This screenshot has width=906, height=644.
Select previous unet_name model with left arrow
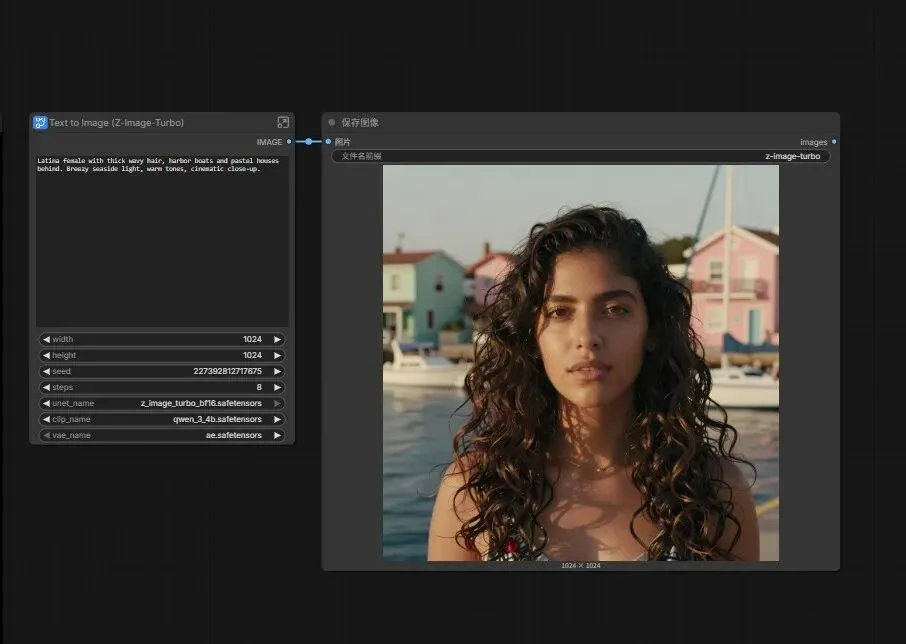pyautogui.click(x=46, y=403)
